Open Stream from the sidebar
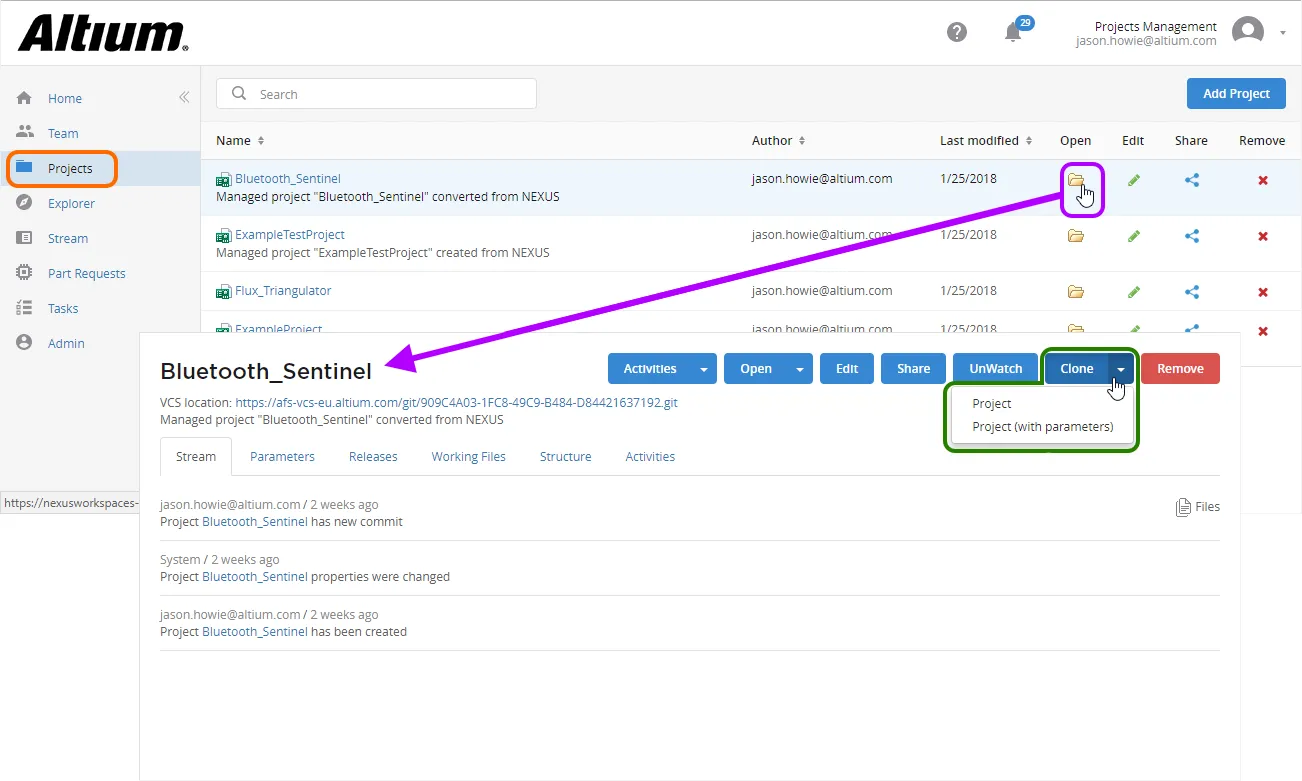This screenshot has width=1302, height=781. [x=68, y=238]
